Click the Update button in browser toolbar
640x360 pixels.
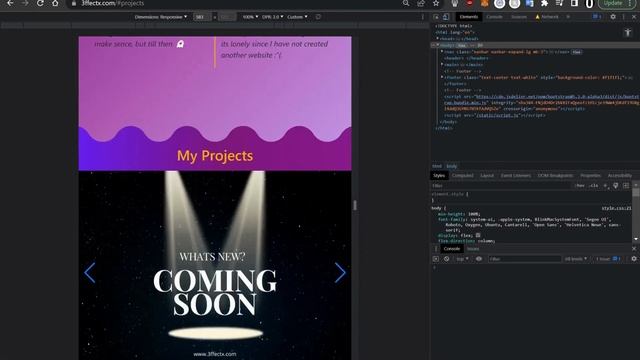(613, 3)
